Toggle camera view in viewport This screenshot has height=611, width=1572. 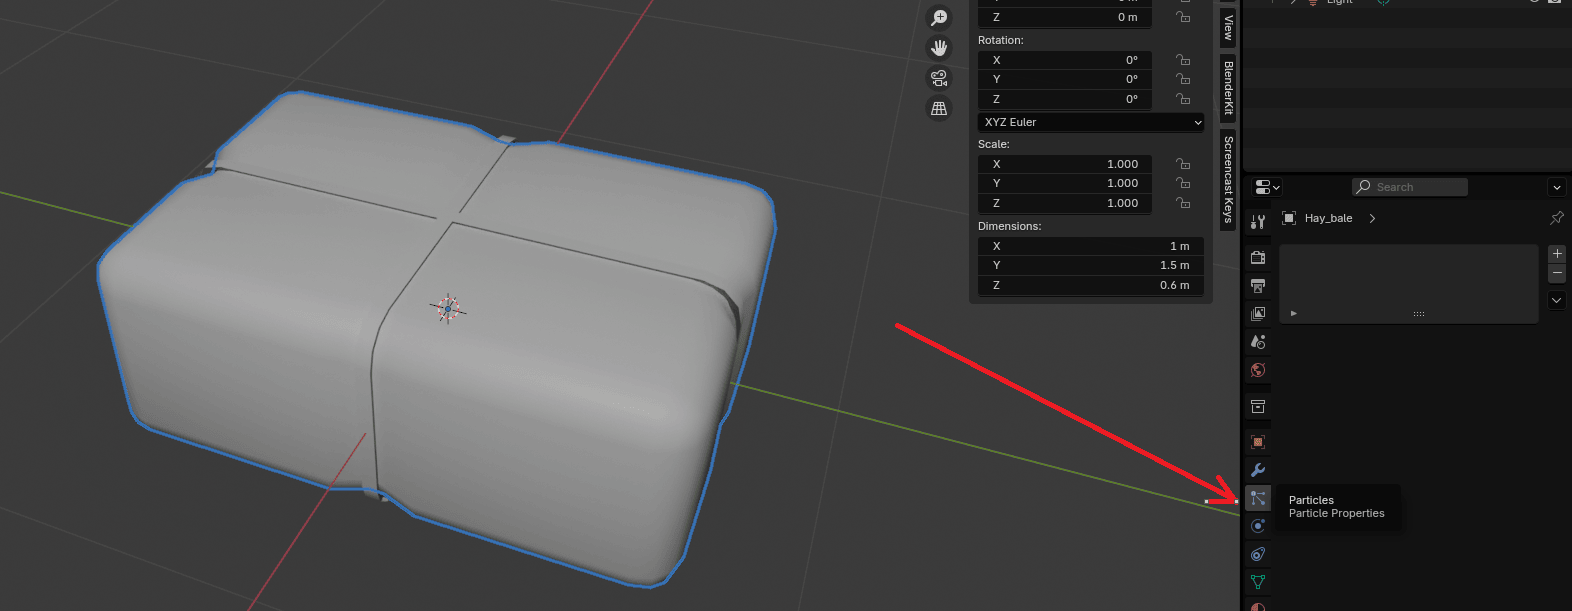pyautogui.click(x=939, y=78)
